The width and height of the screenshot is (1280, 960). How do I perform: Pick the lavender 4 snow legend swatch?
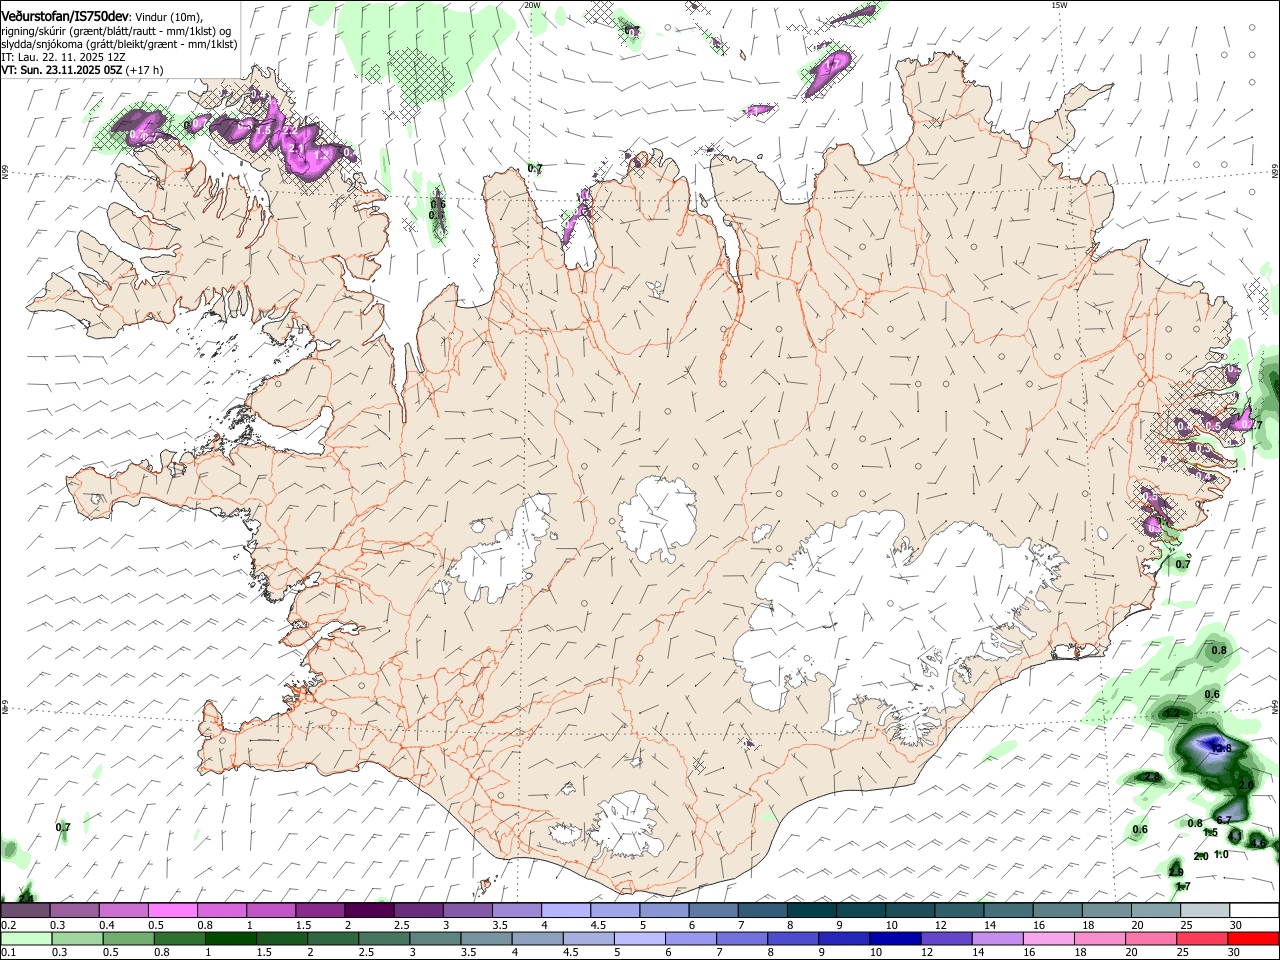(x=566, y=911)
